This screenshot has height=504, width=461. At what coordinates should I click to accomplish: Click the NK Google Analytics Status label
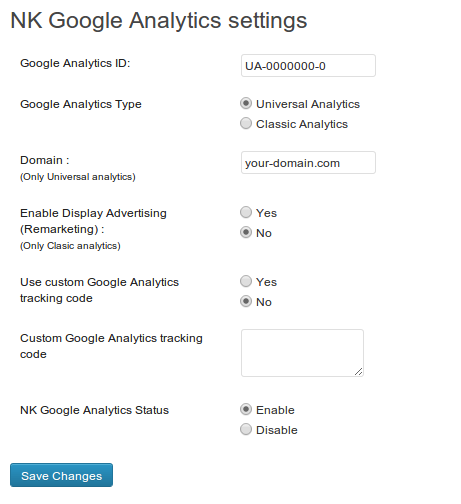94,410
